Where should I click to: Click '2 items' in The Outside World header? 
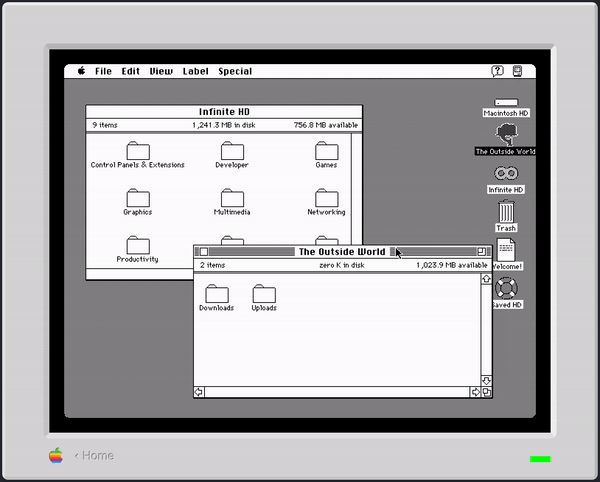click(212, 265)
